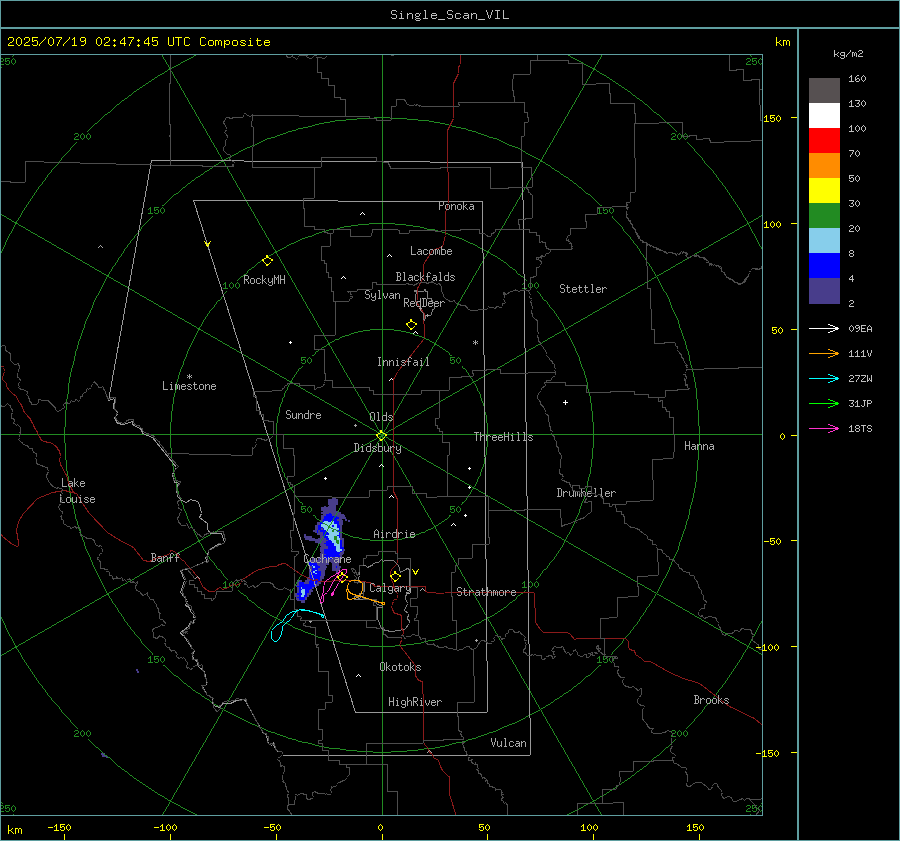Click the radar center diamond at Didsbury

(381, 435)
